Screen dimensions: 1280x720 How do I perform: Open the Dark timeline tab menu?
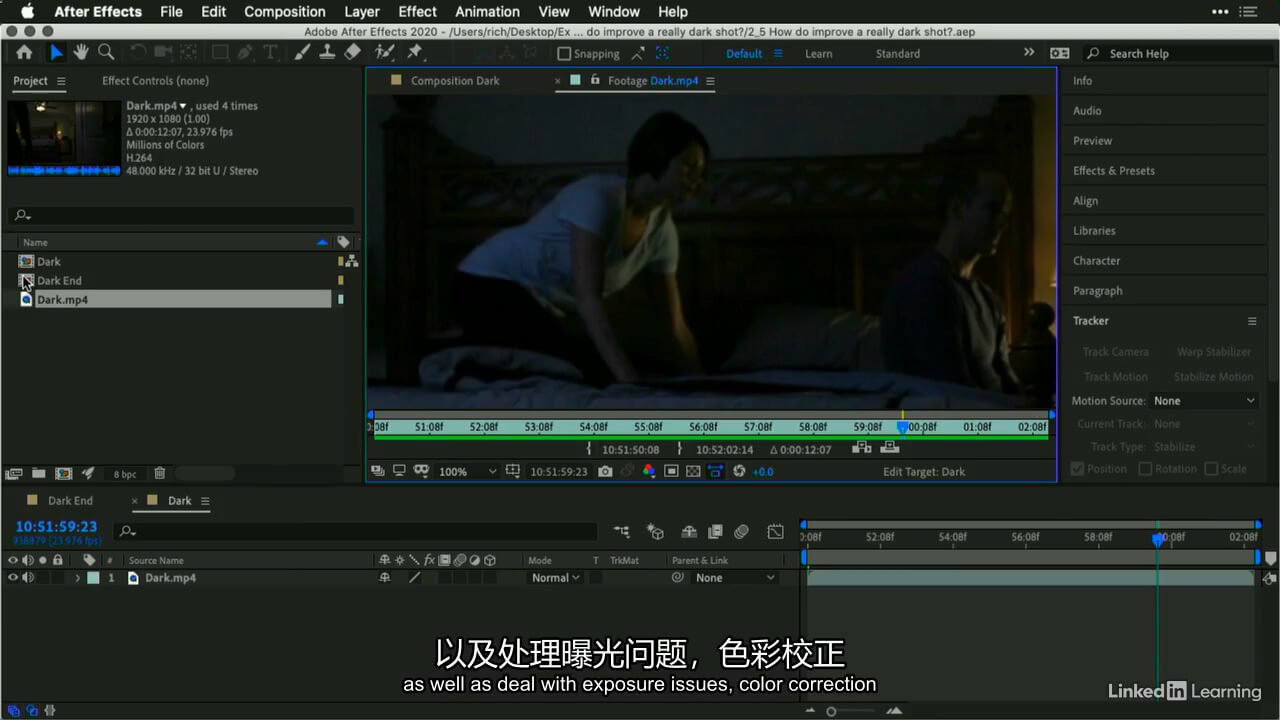point(205,501)
